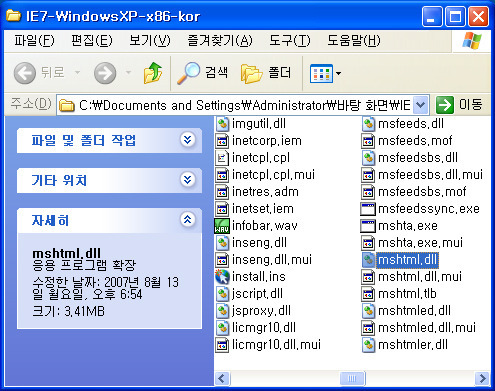The height and width of the screenshot is (391, 495).
Task: Expand the 파일 및 폴더 작업 panel
Action: [187, 140]
